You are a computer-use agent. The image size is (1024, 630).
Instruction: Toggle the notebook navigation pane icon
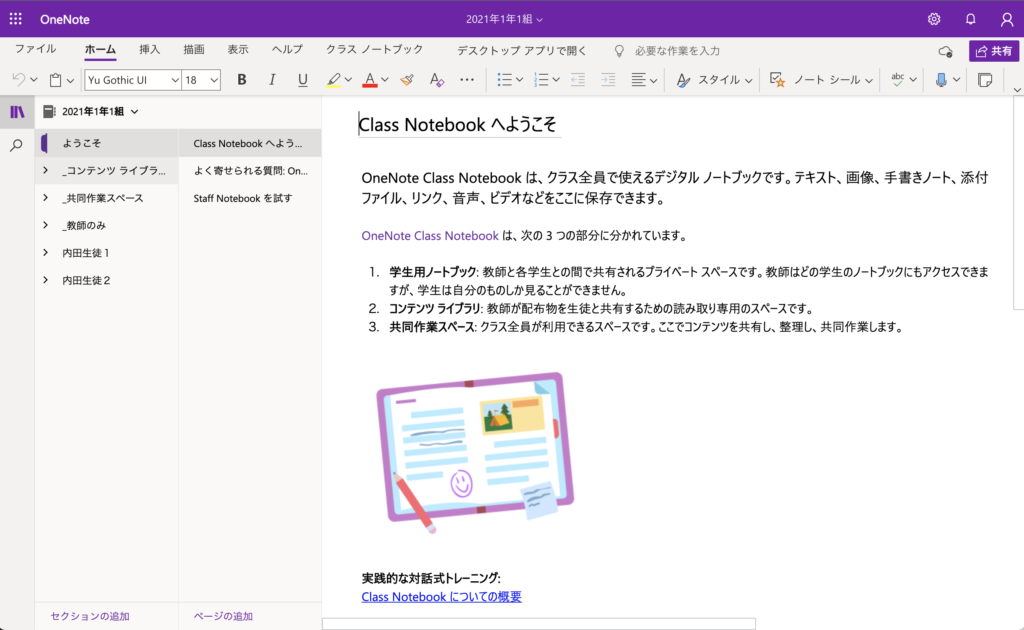(16, 112)
